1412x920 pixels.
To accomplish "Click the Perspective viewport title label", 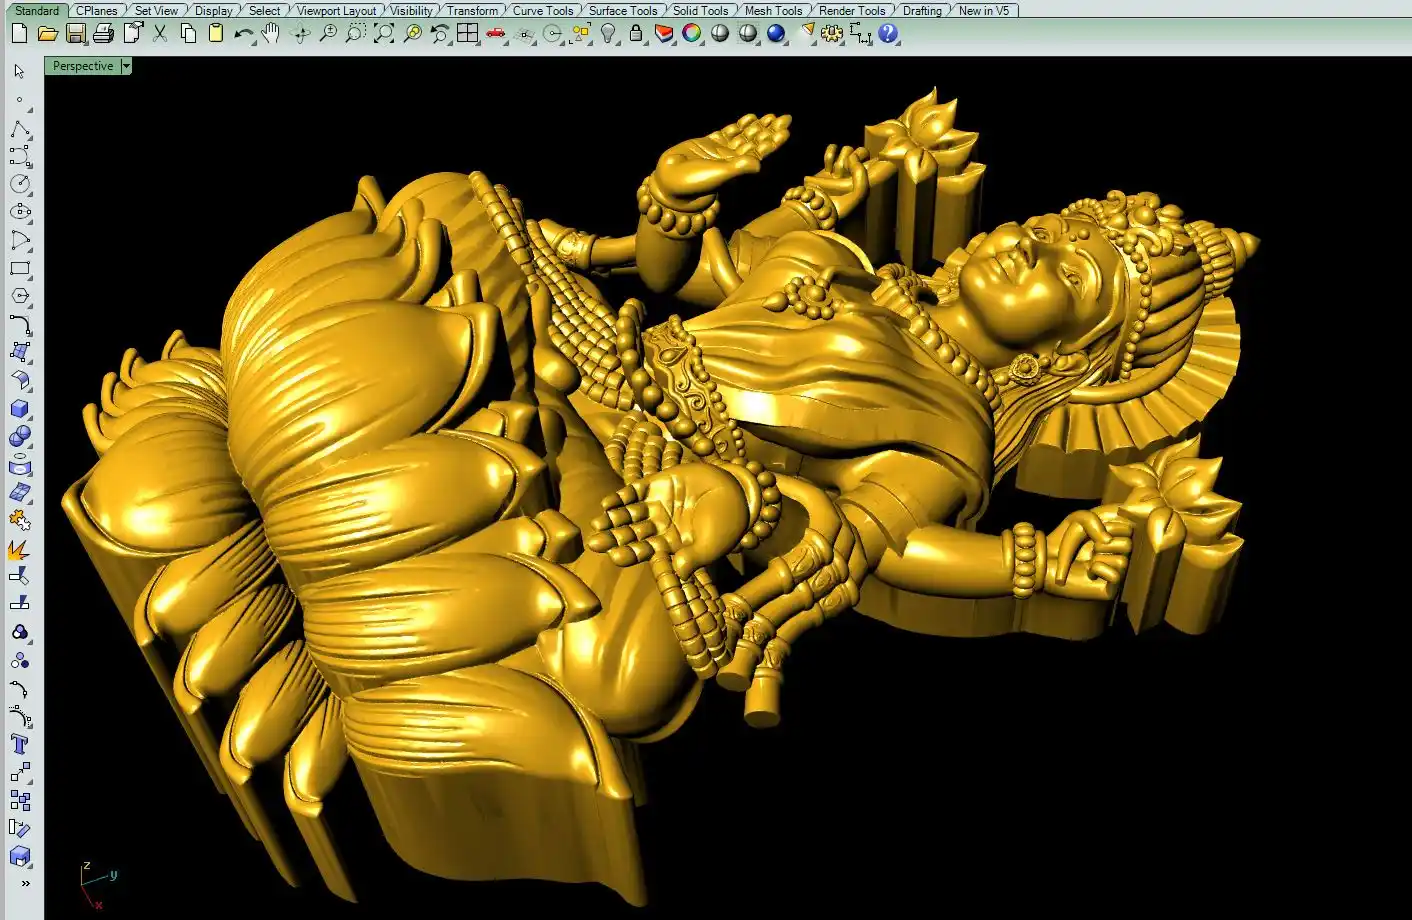I will (83, 66).
